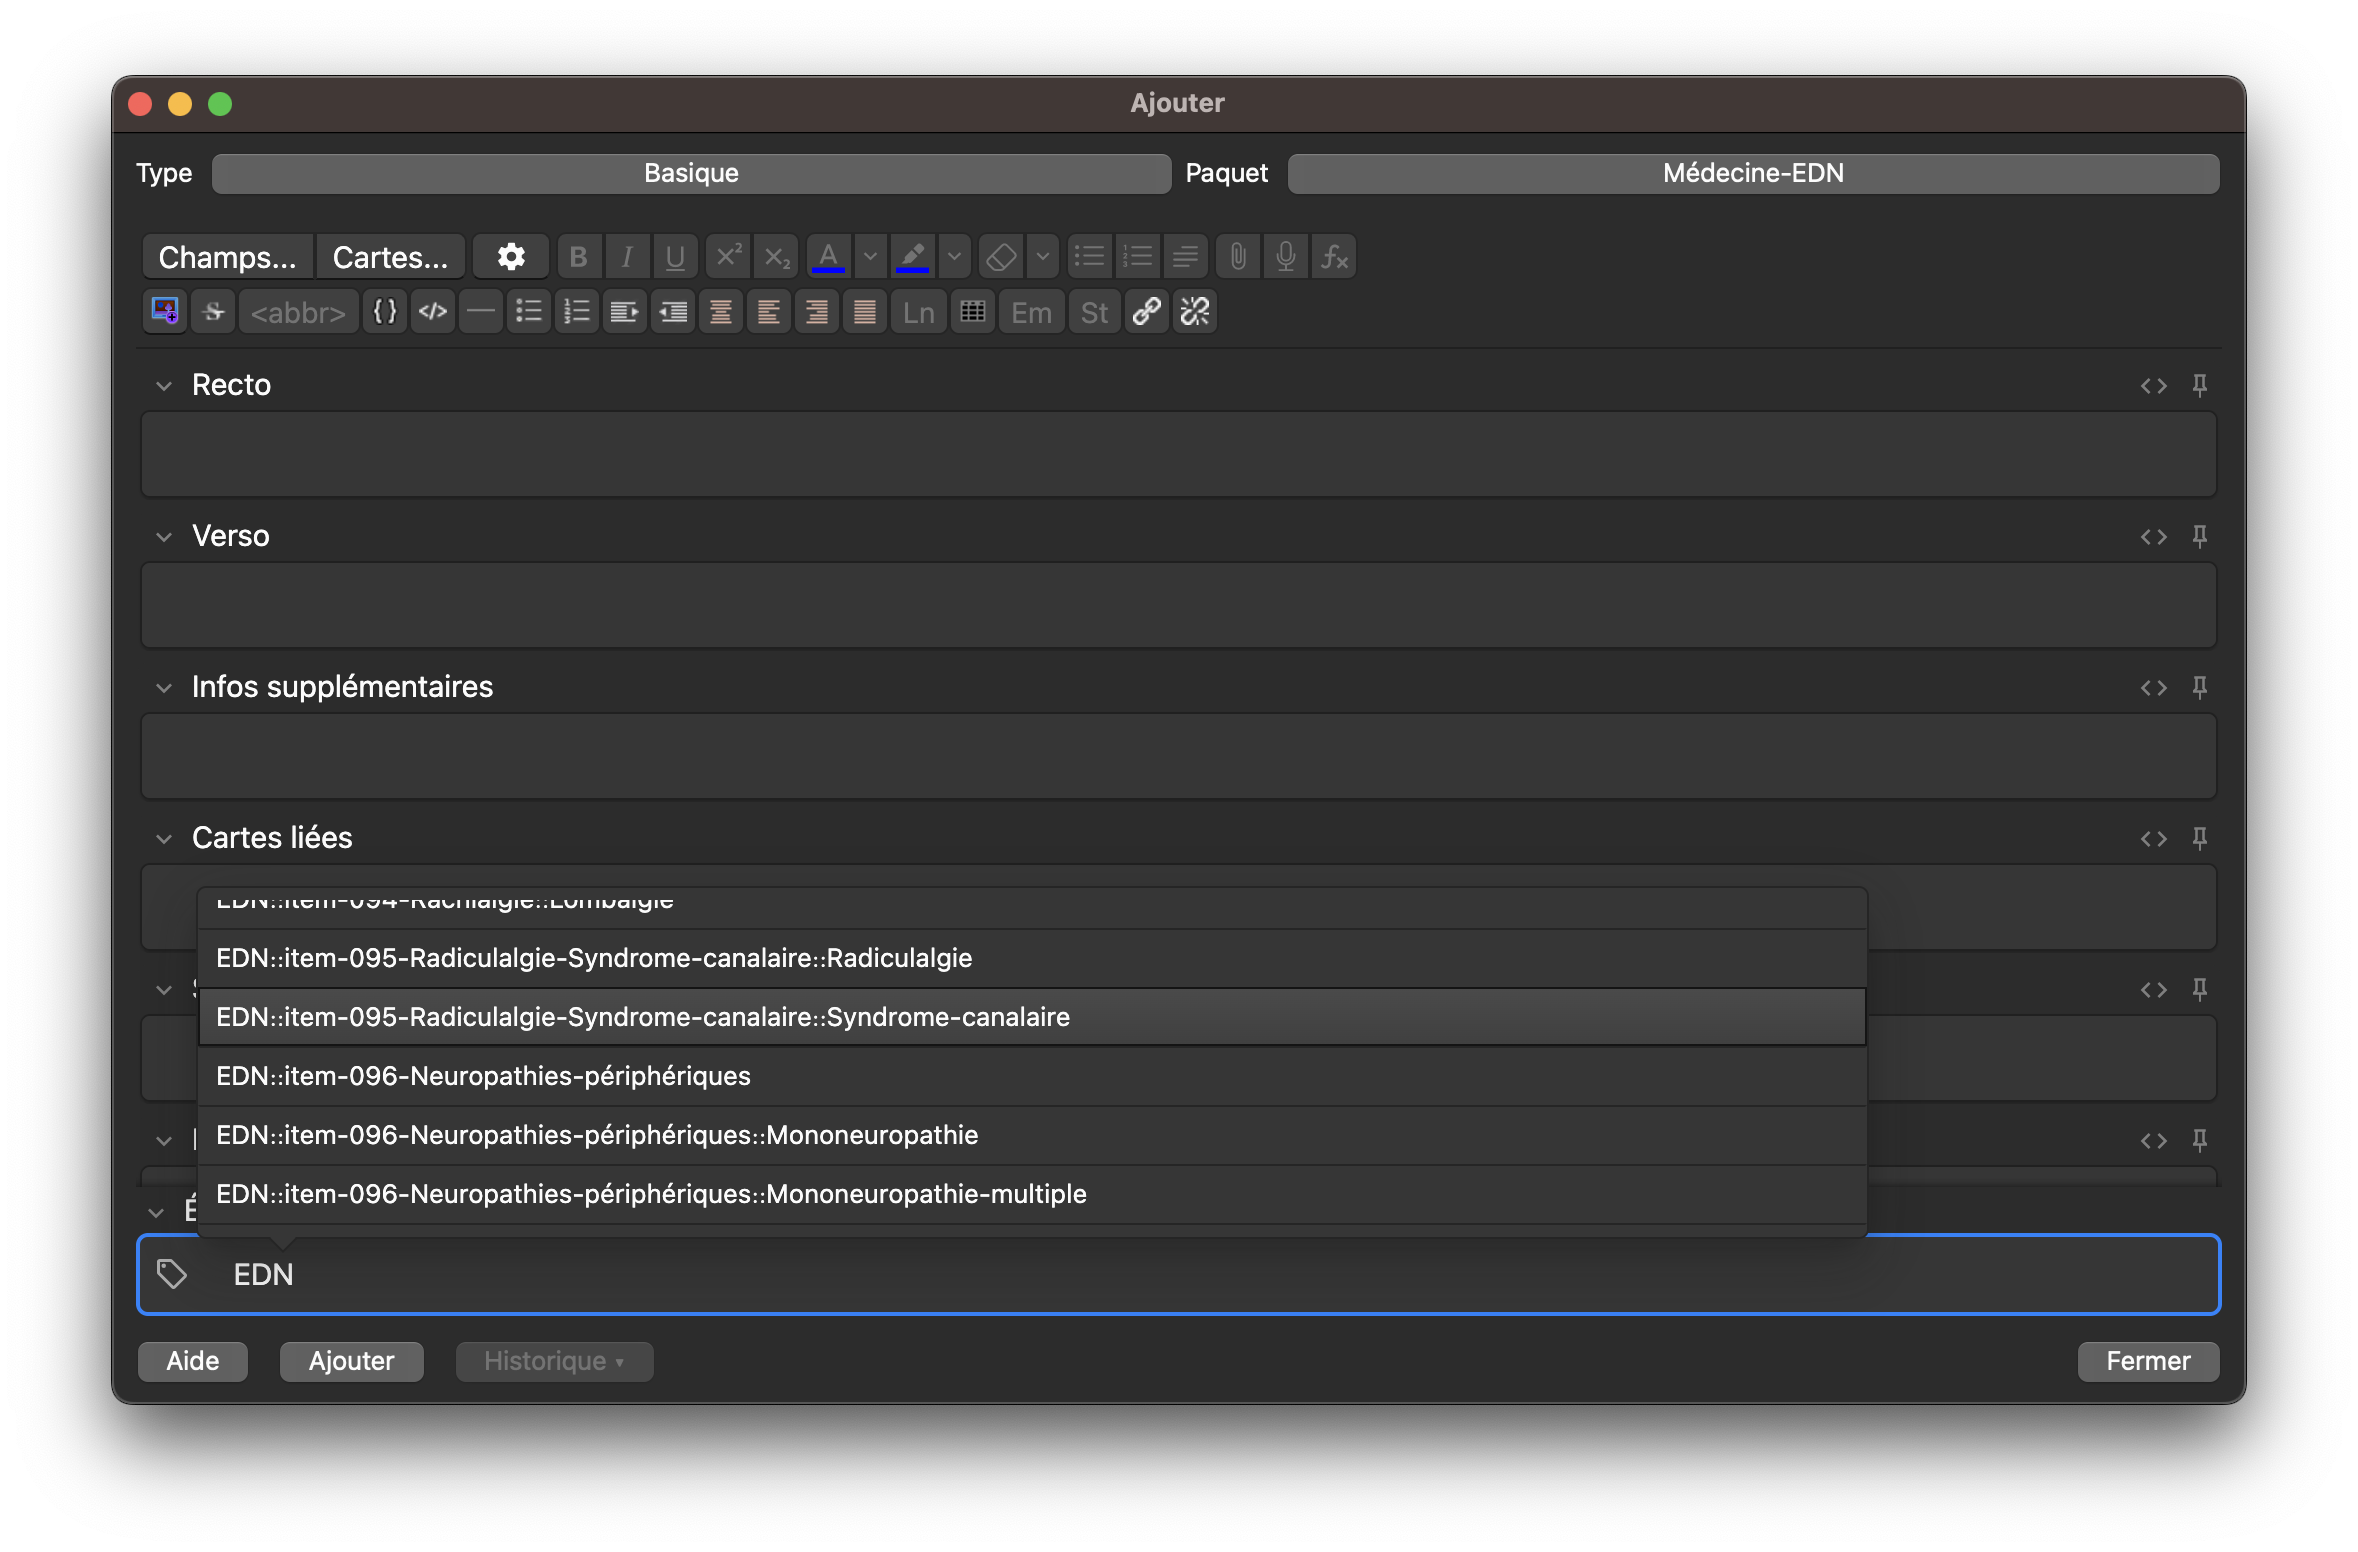Click the image occlusion add-image icon

(x=165, y=312)
